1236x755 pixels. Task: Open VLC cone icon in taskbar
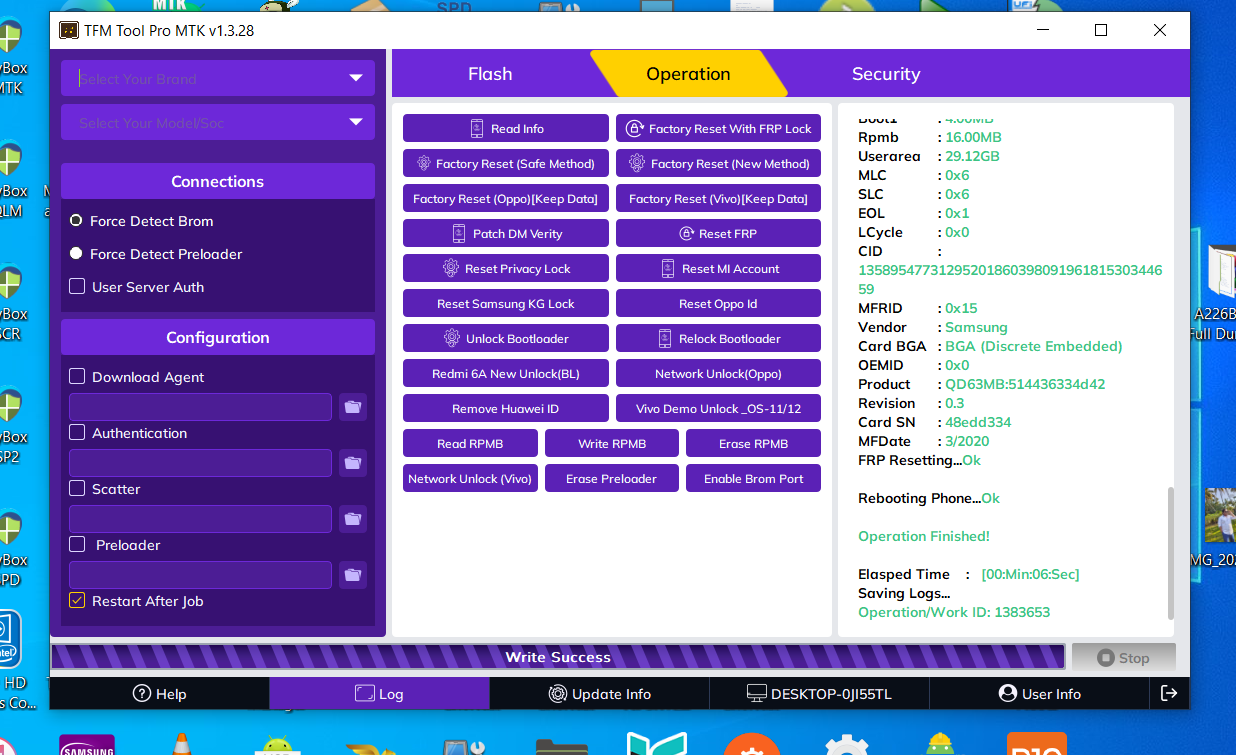point(182,745)
